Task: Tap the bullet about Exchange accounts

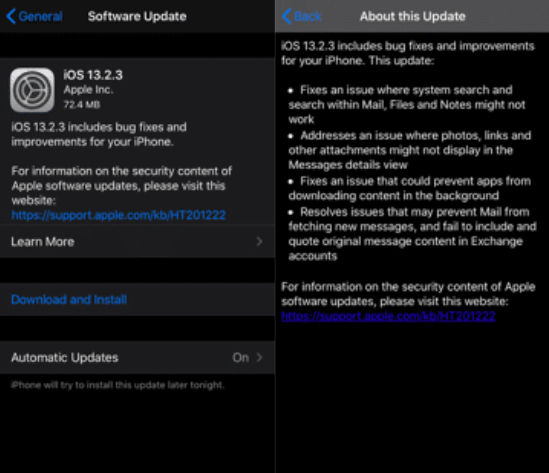Action: click(x=412, y=234)
